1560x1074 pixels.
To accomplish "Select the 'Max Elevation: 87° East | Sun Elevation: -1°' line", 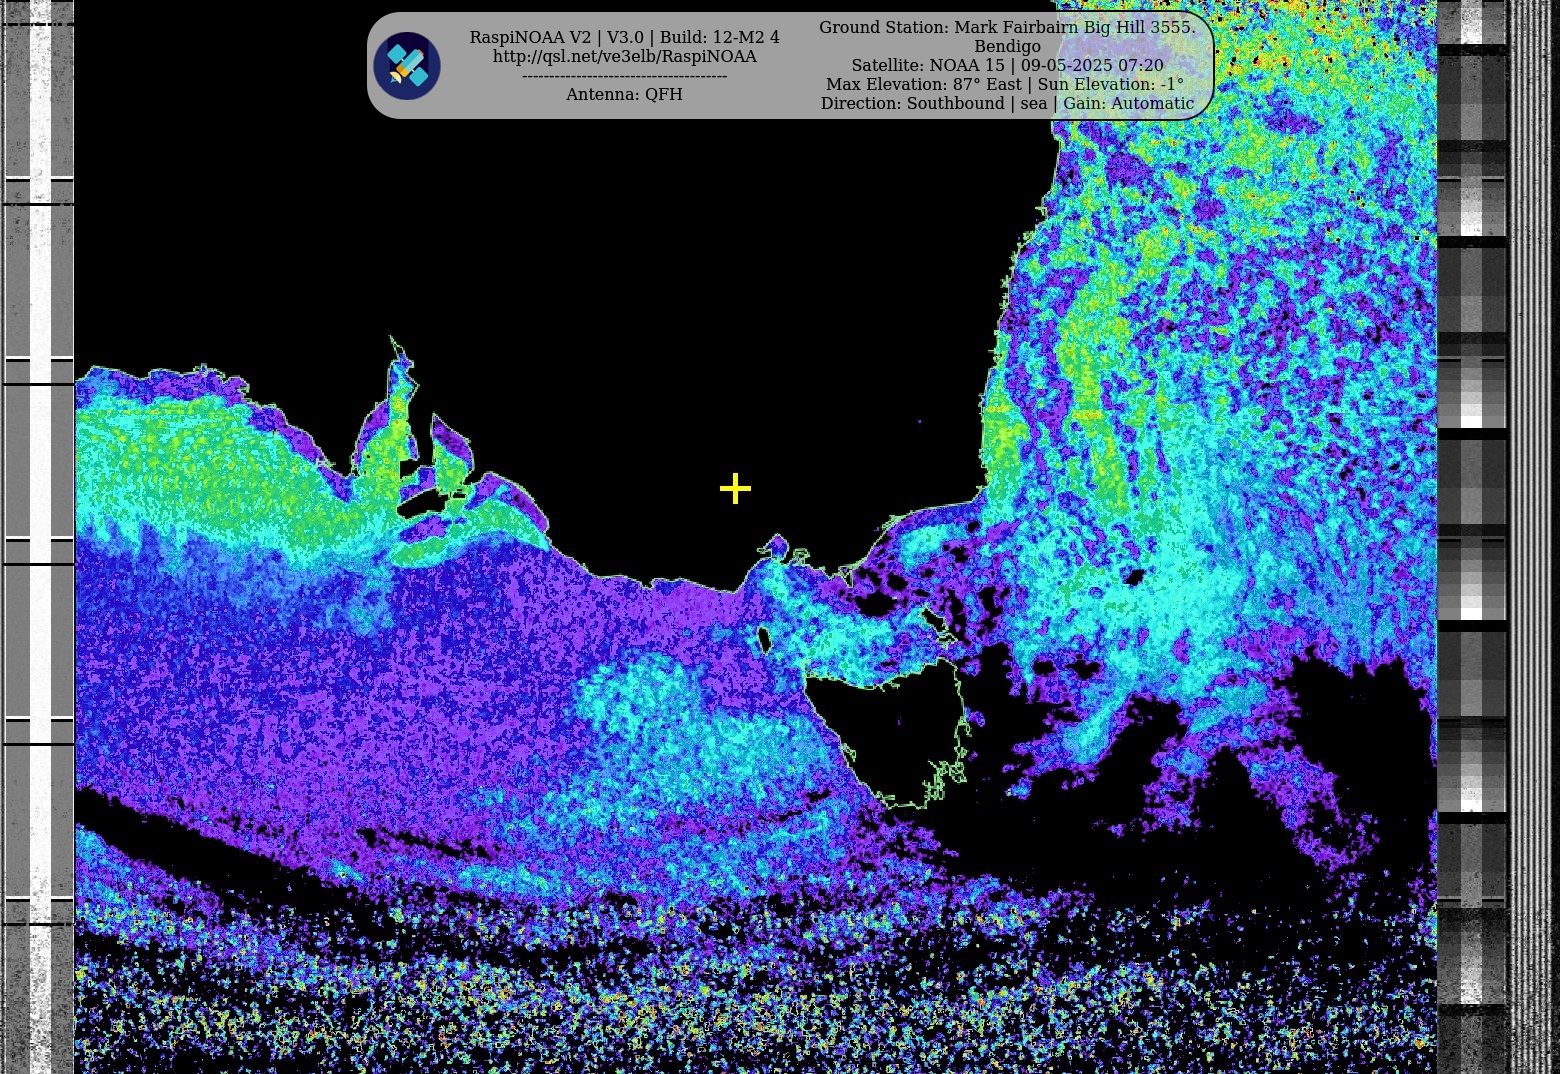I will 1005,84.
